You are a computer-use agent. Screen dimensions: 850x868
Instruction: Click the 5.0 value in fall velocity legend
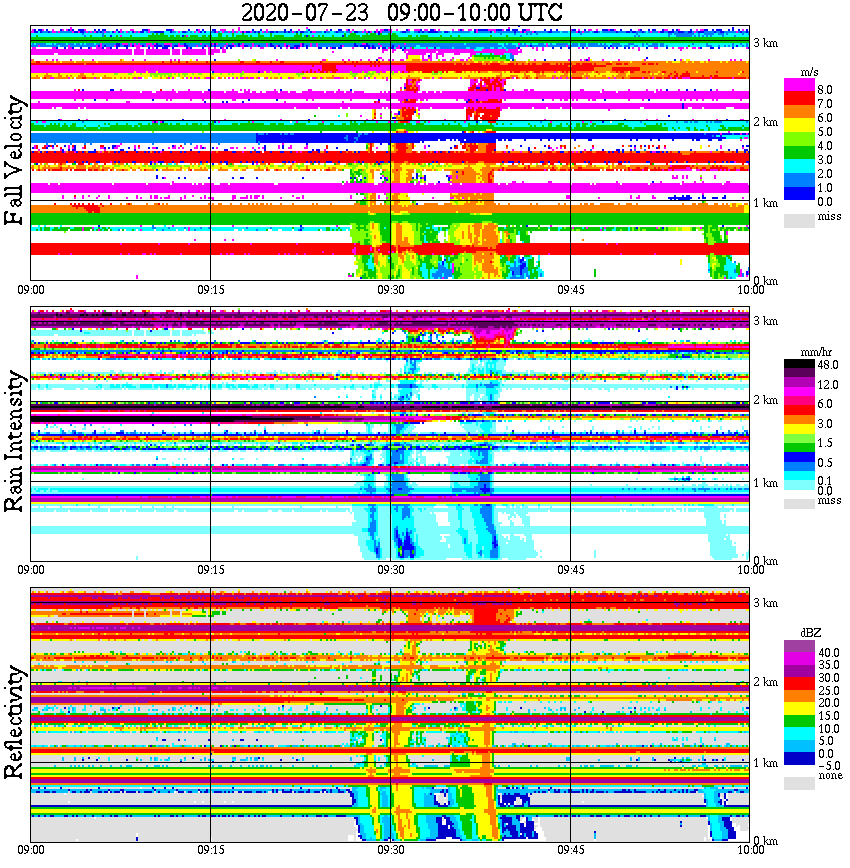click(x=825, y=132)
